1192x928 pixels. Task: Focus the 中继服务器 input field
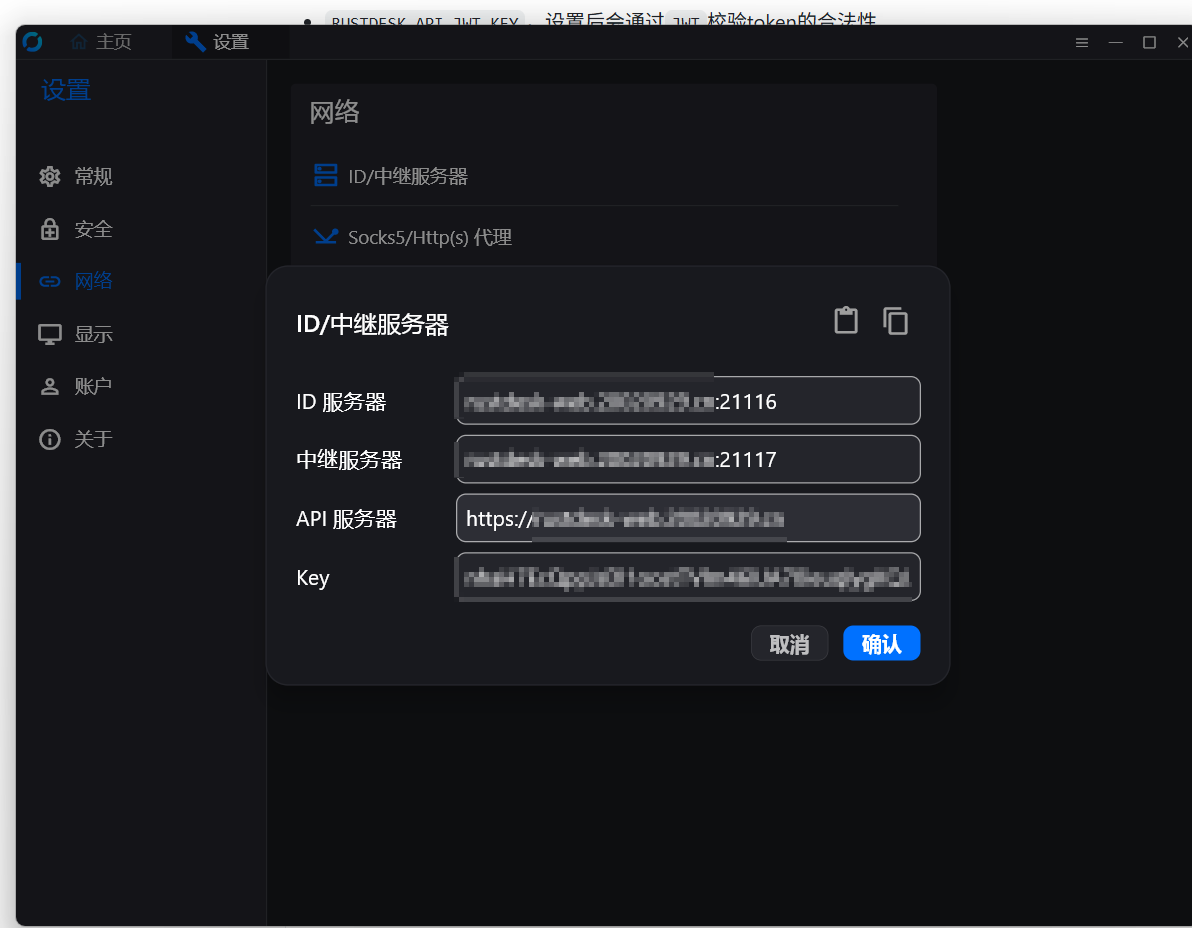(x=687, y=460)
